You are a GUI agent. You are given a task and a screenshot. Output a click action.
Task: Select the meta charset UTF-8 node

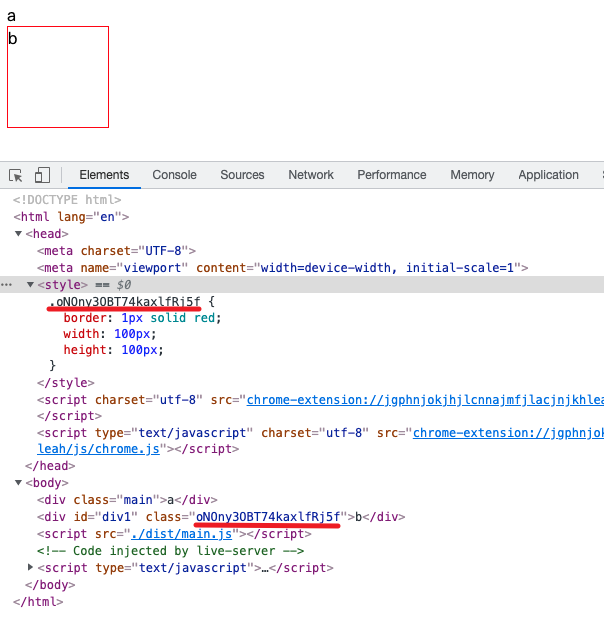116,251
